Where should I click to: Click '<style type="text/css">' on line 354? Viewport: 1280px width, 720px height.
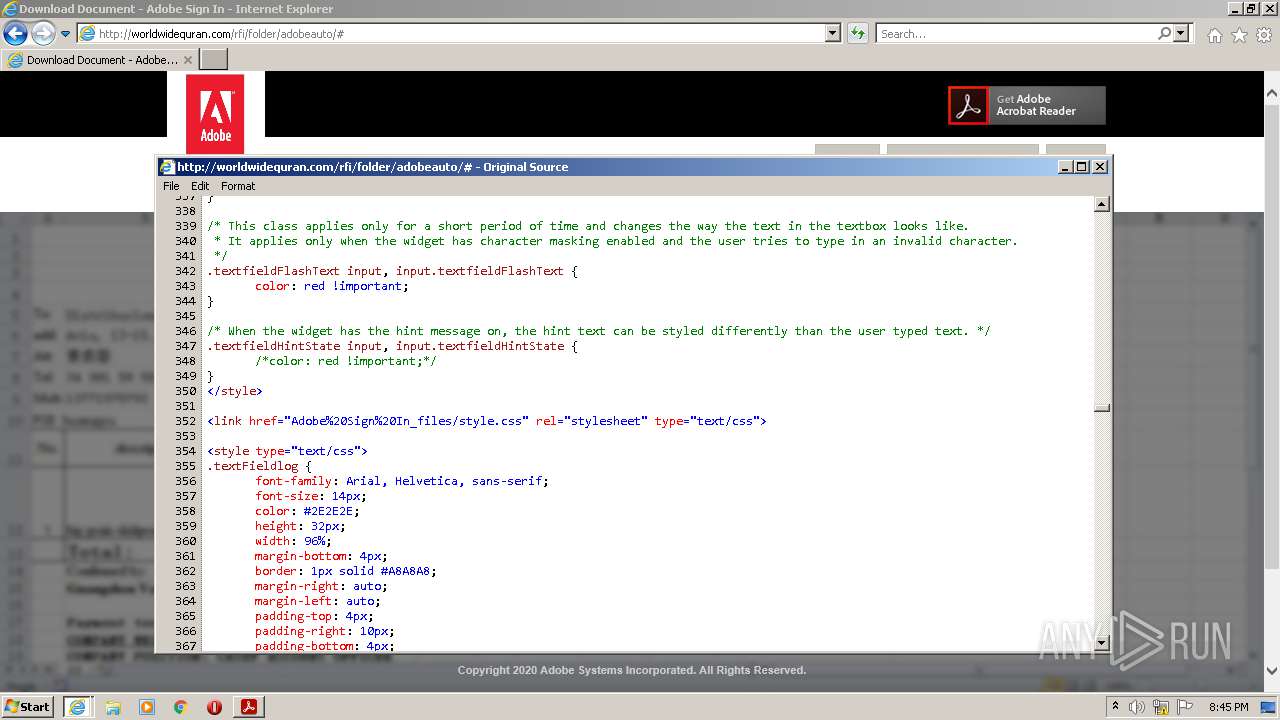coord(288,451)
